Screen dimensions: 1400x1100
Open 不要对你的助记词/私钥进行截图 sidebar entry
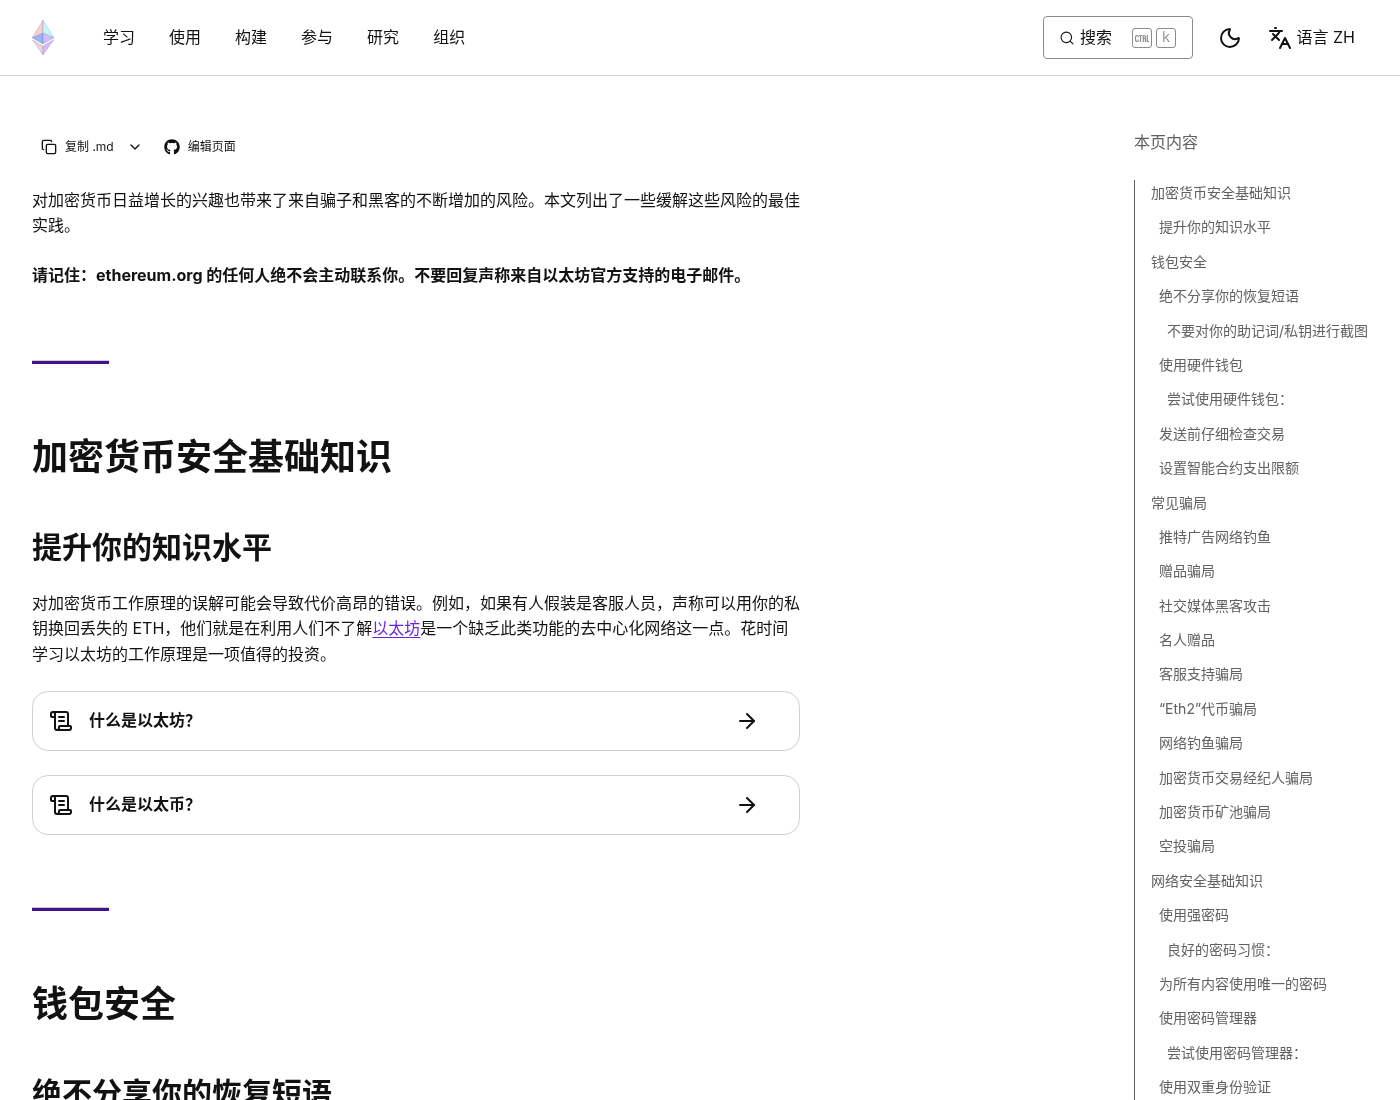coord(1267,331)
